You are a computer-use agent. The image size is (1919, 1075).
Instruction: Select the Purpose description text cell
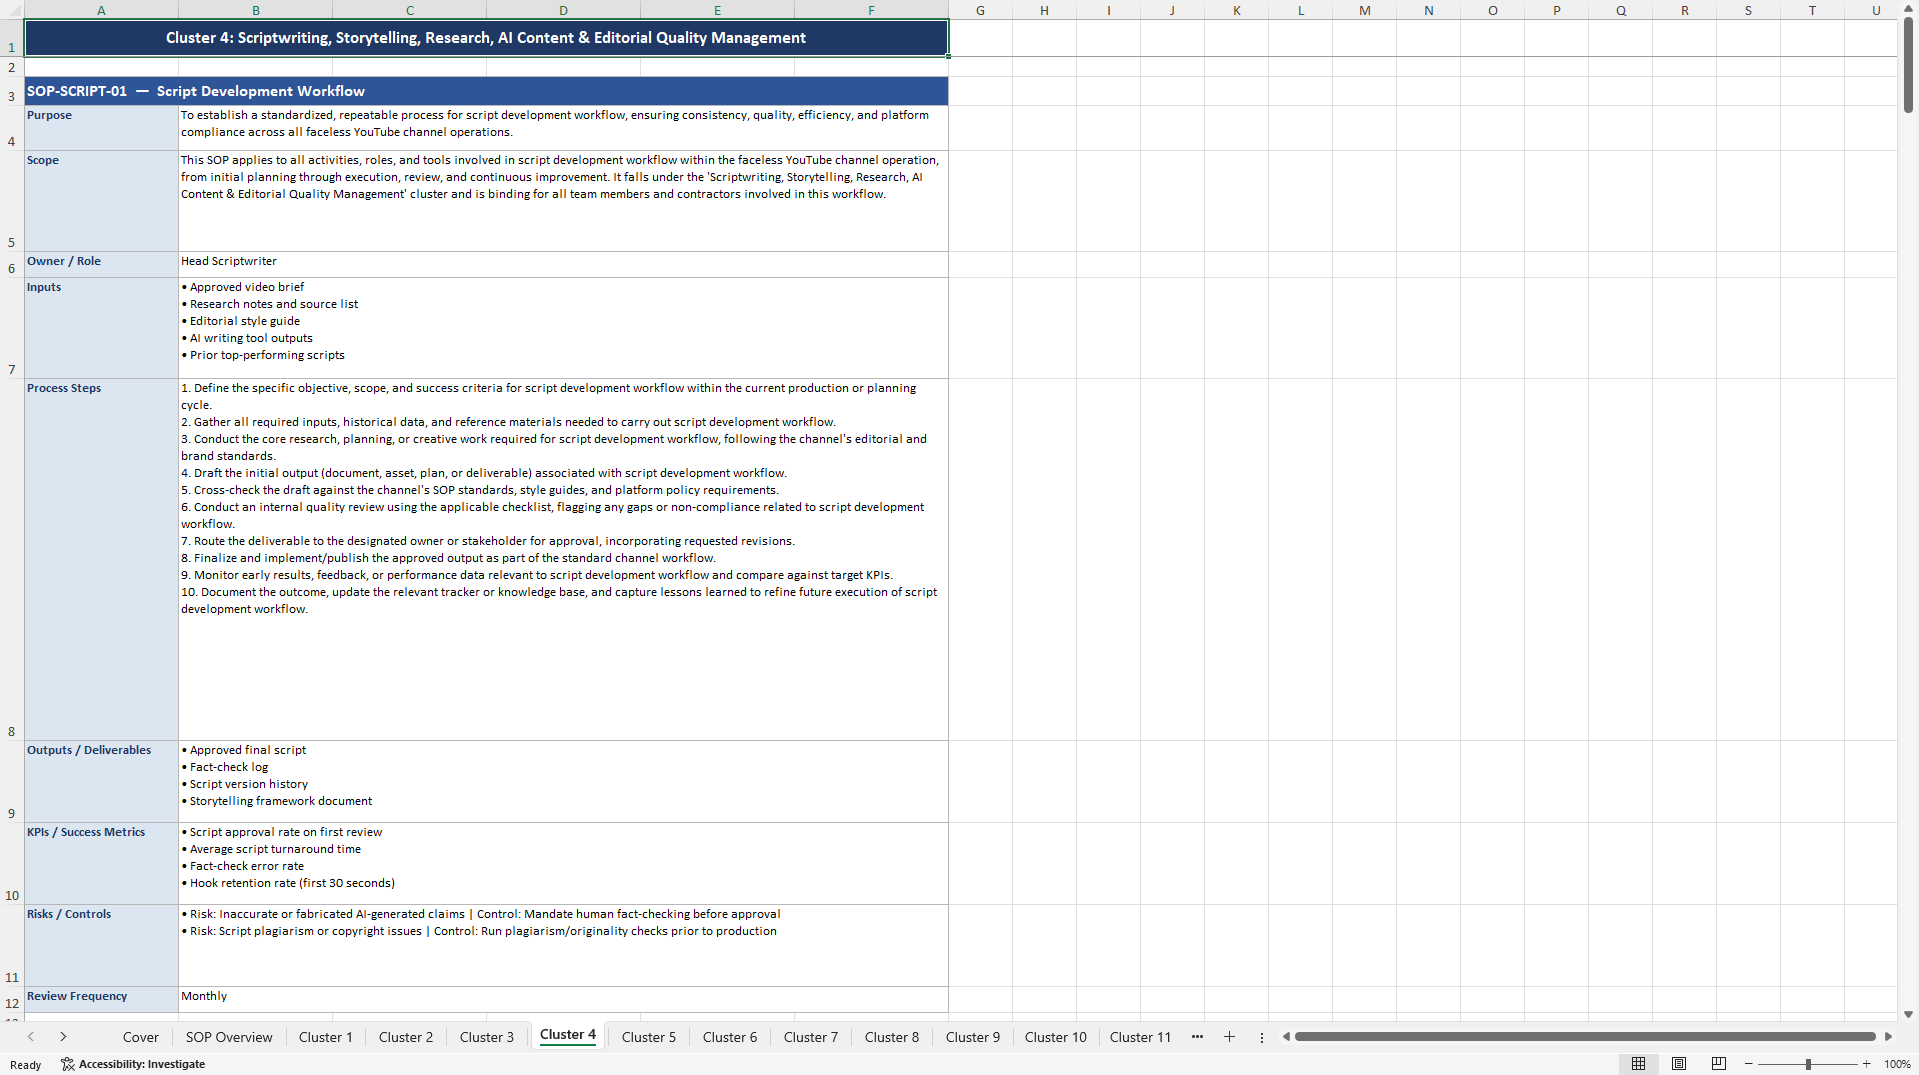point(563,128)
